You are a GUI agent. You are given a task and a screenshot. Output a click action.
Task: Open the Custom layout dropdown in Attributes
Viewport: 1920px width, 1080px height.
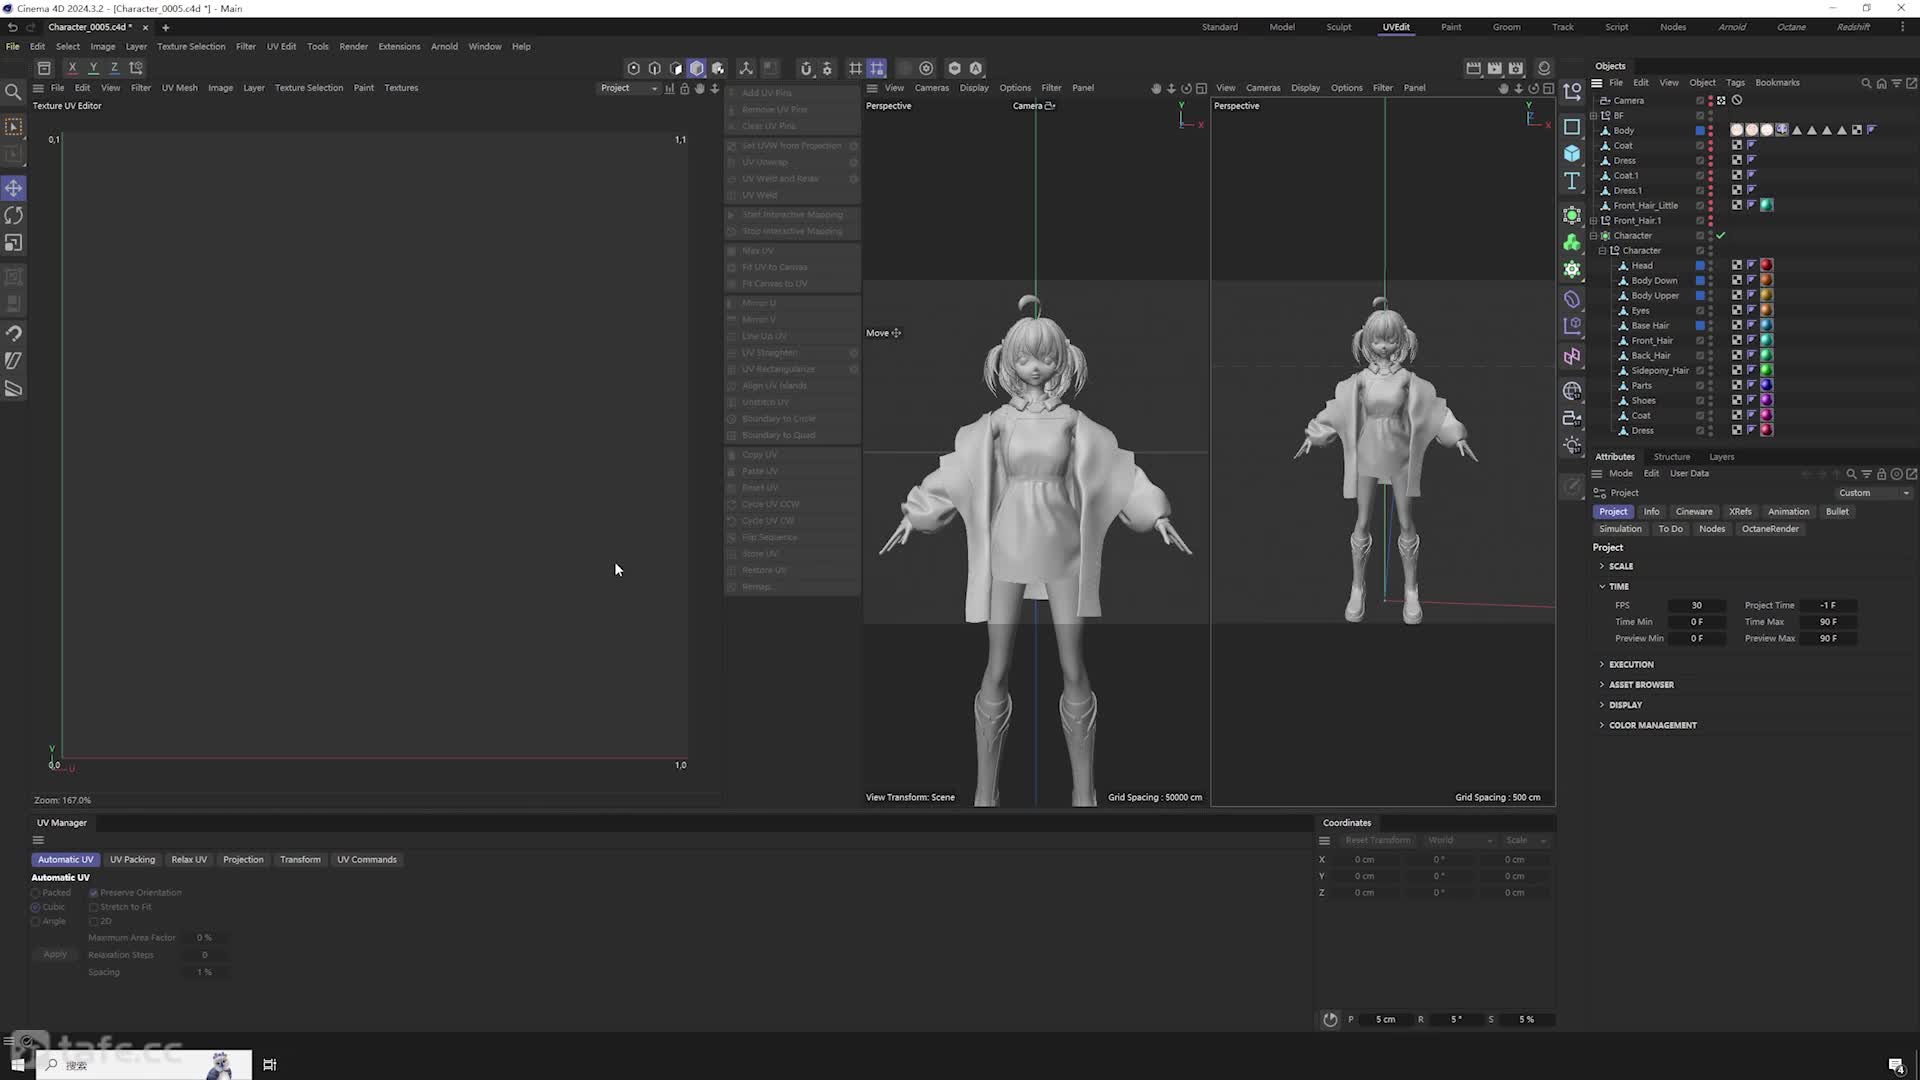[x=1874, y=493]
